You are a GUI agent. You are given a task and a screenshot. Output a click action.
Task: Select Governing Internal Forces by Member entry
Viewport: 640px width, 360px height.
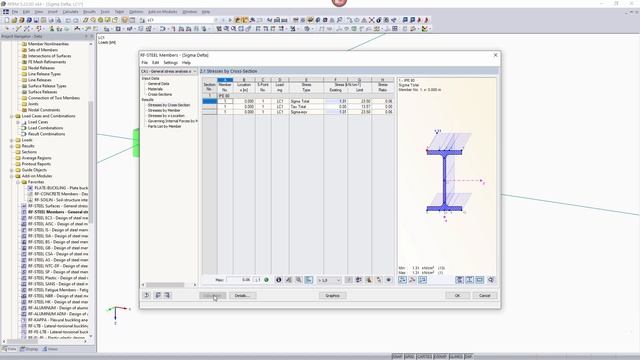(173, 121)
